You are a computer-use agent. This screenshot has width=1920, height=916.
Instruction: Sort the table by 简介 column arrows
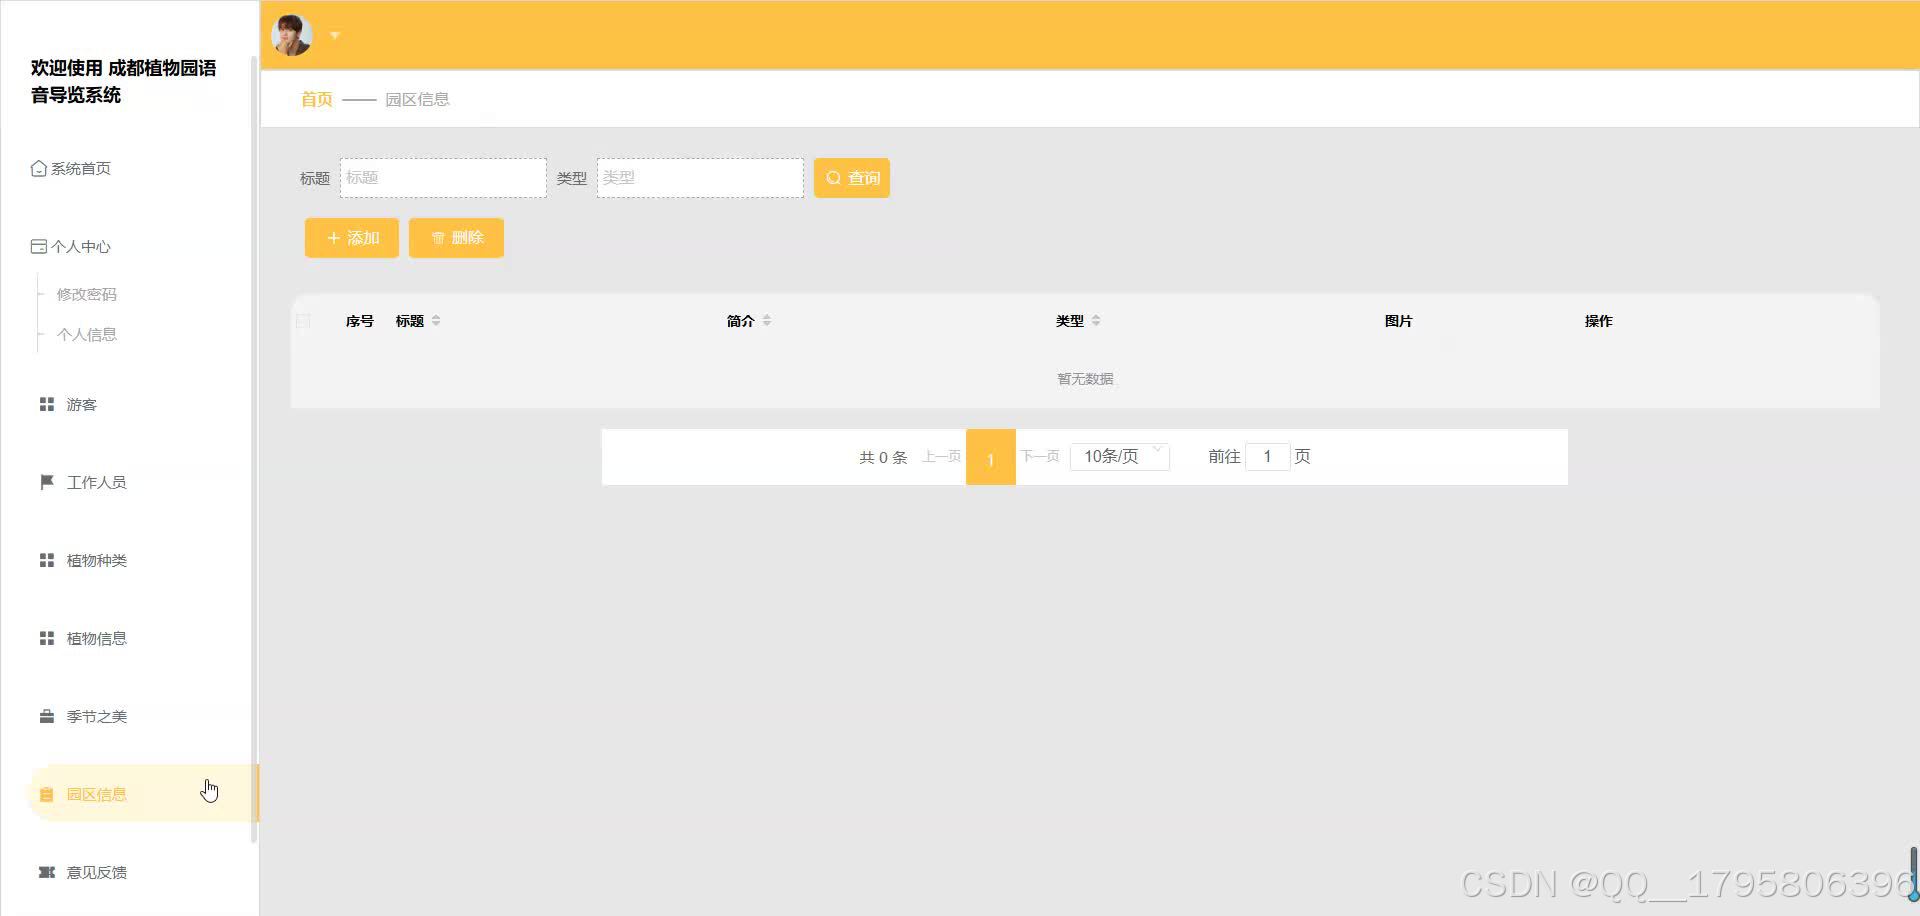pyautogui.click(x=767, y=321)
